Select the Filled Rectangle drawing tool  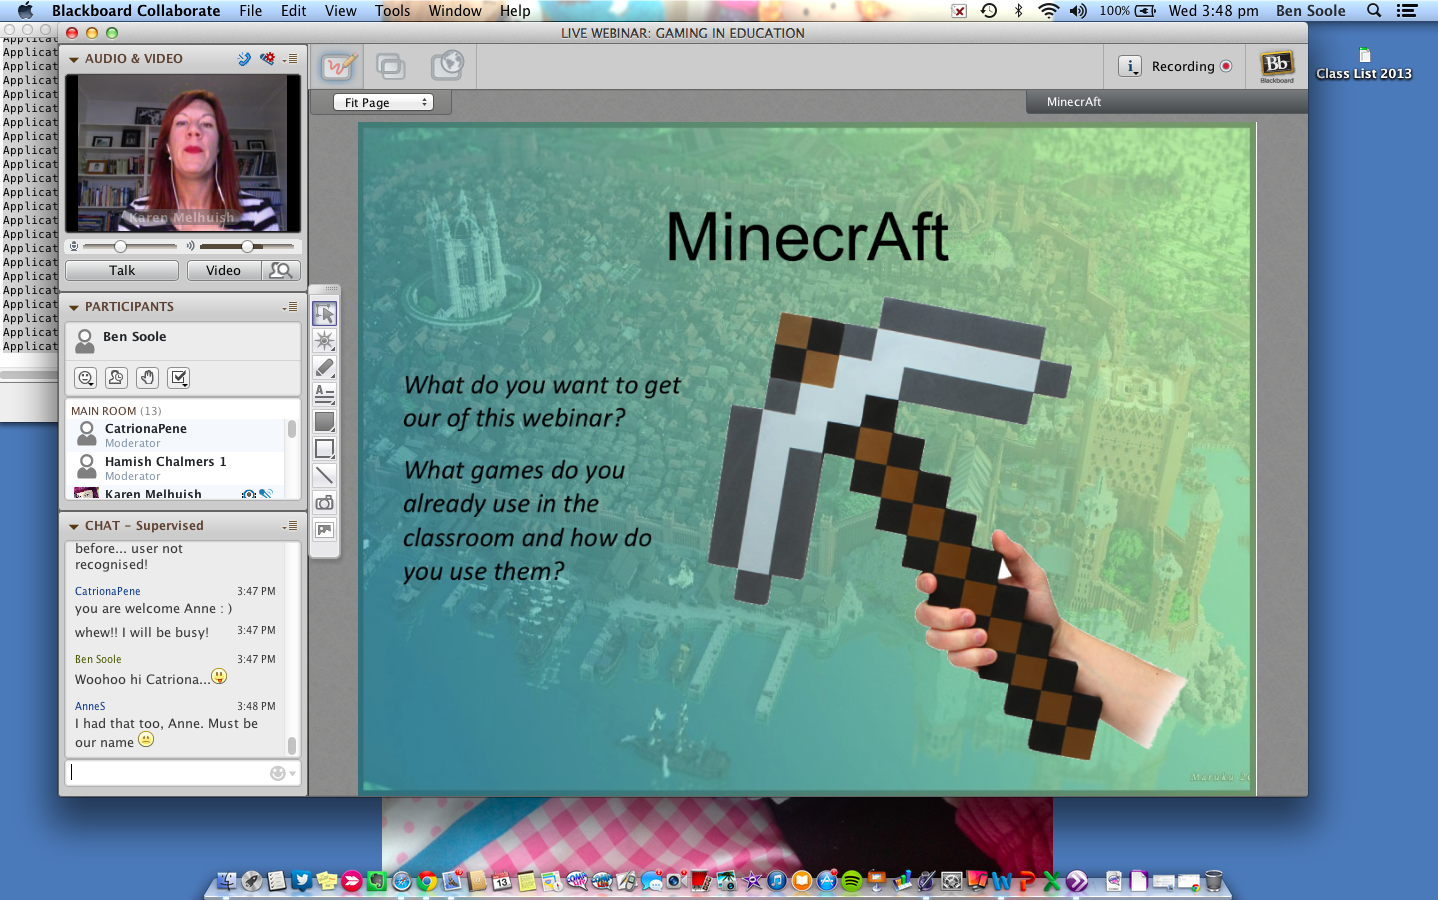325,421
